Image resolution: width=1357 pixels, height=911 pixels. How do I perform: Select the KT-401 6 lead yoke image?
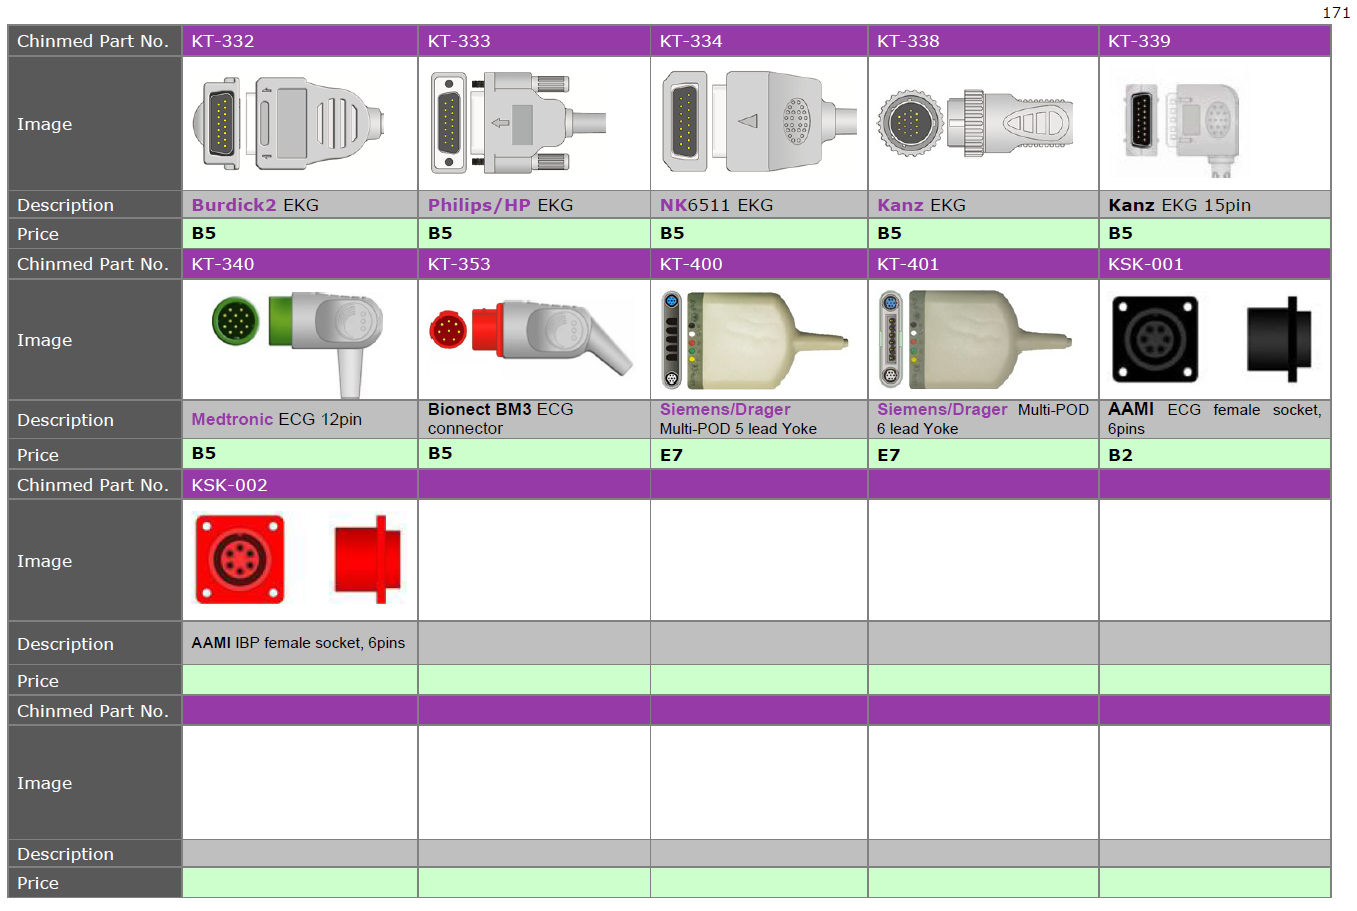click(x=974, y=340)
